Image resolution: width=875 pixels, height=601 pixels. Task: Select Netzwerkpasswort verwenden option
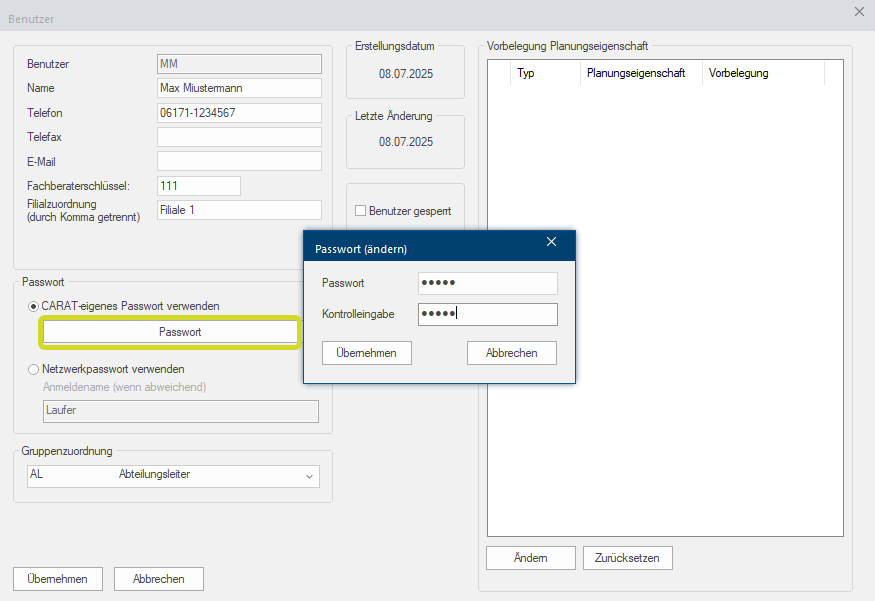[x=35, y=369]
